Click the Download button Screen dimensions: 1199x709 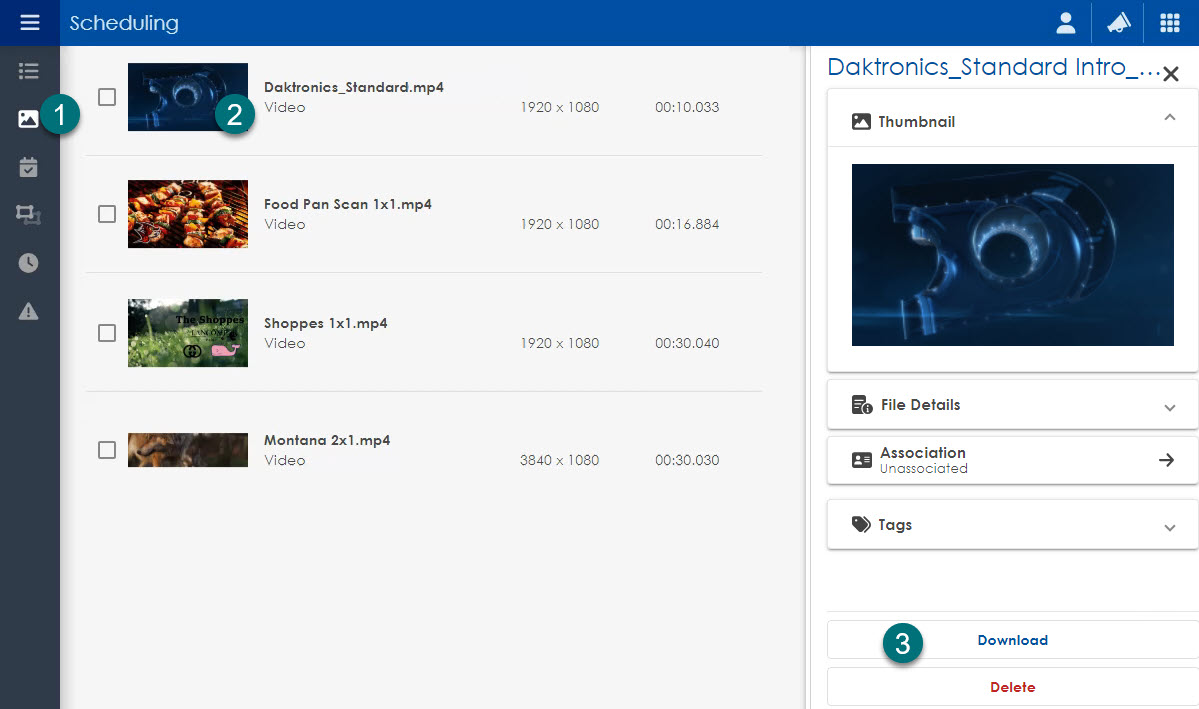[x=1012, y=640]
